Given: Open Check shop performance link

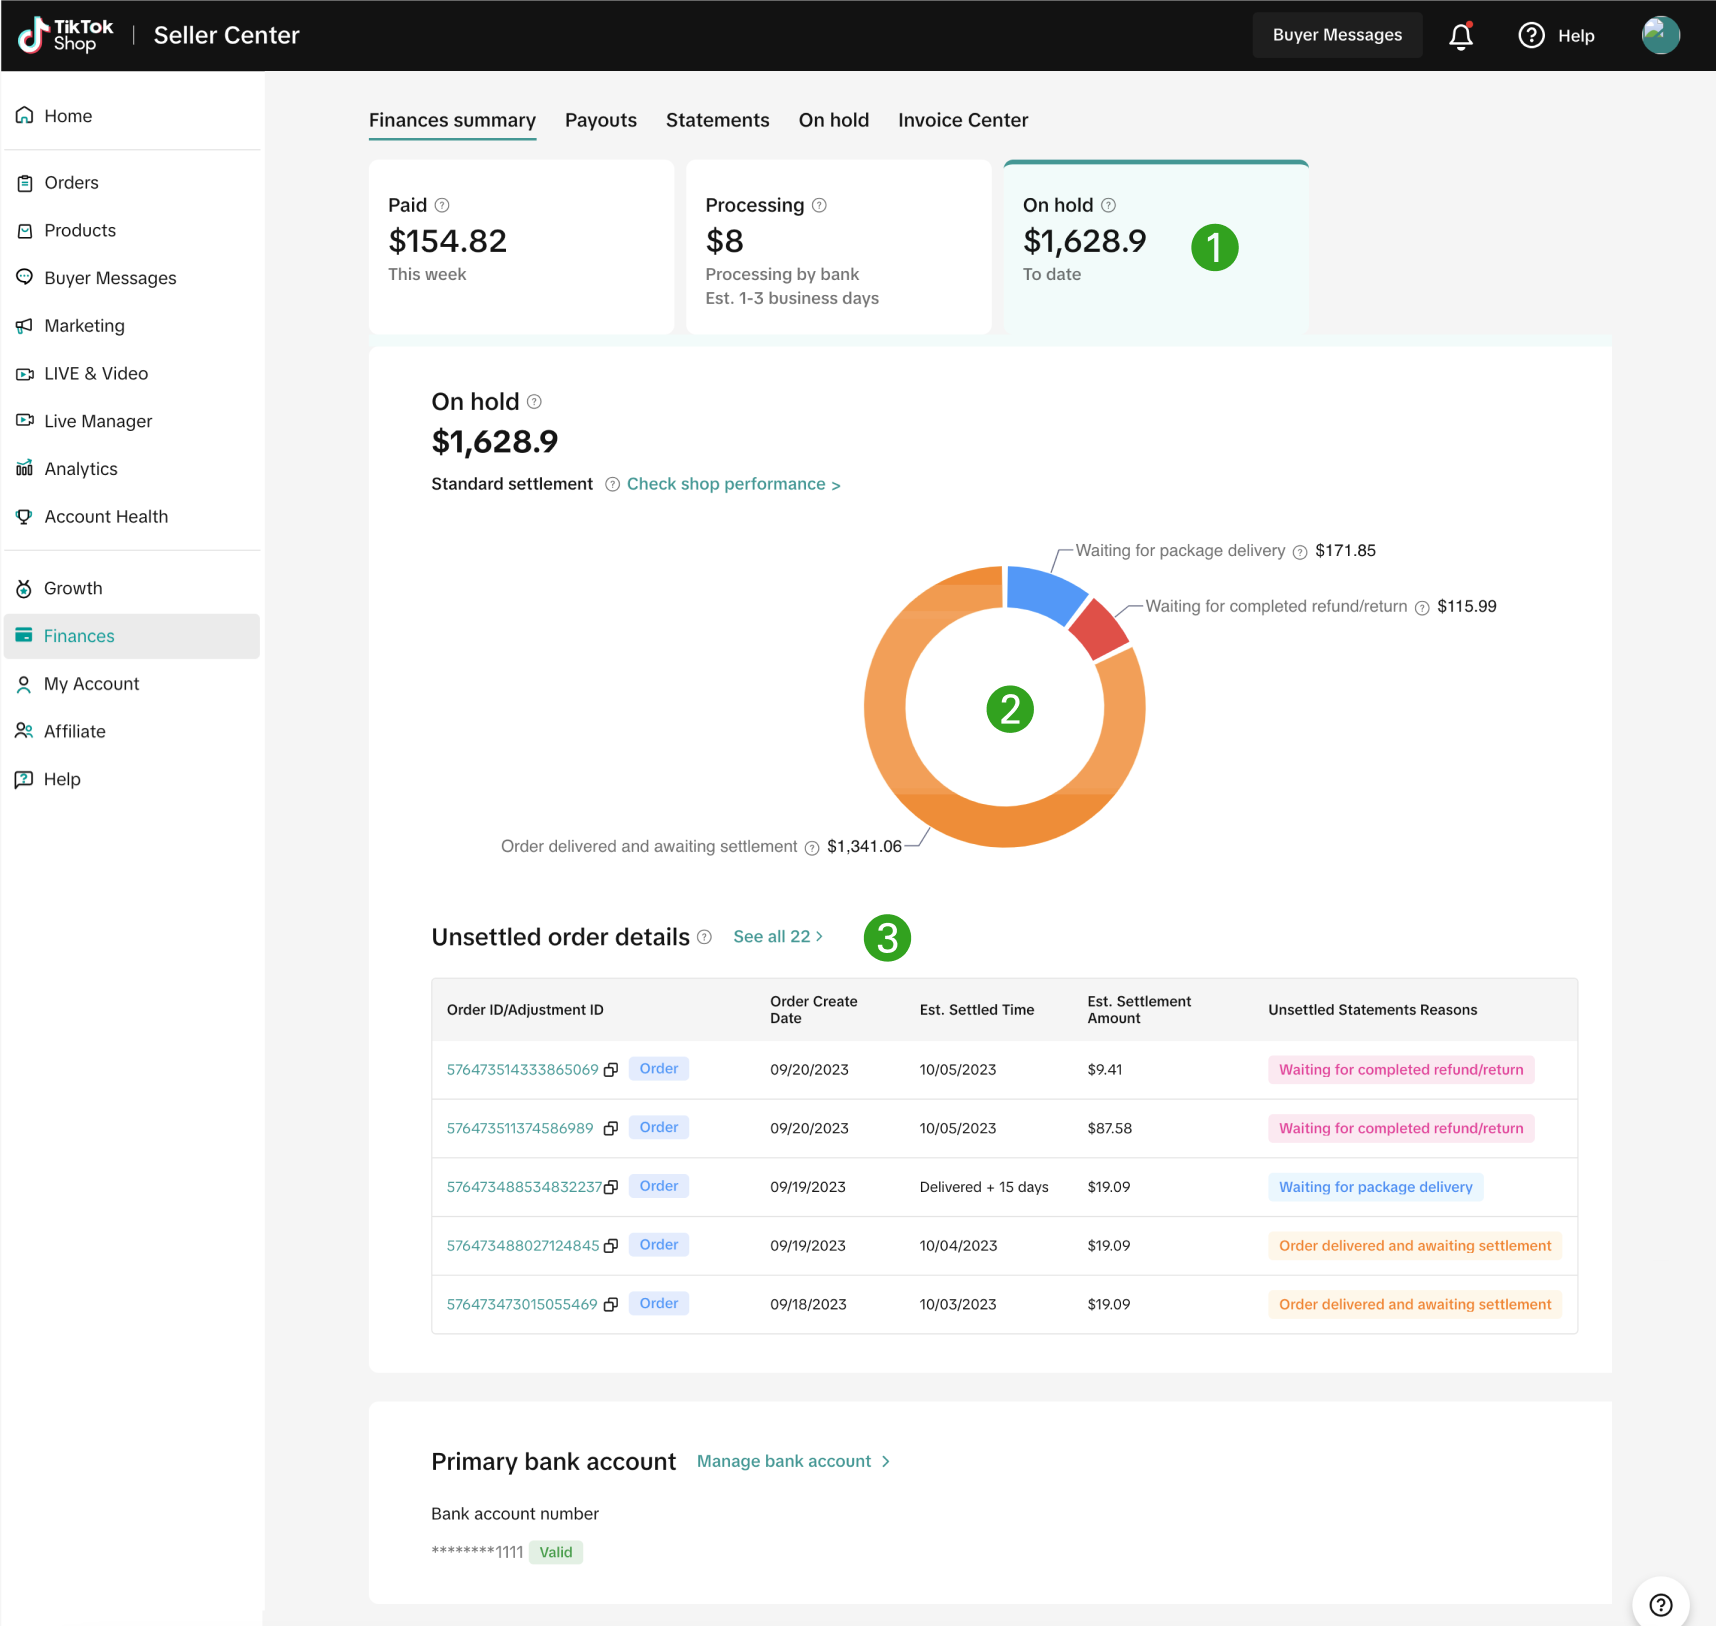Looking at the screenshot, I should tap(732, 485).
